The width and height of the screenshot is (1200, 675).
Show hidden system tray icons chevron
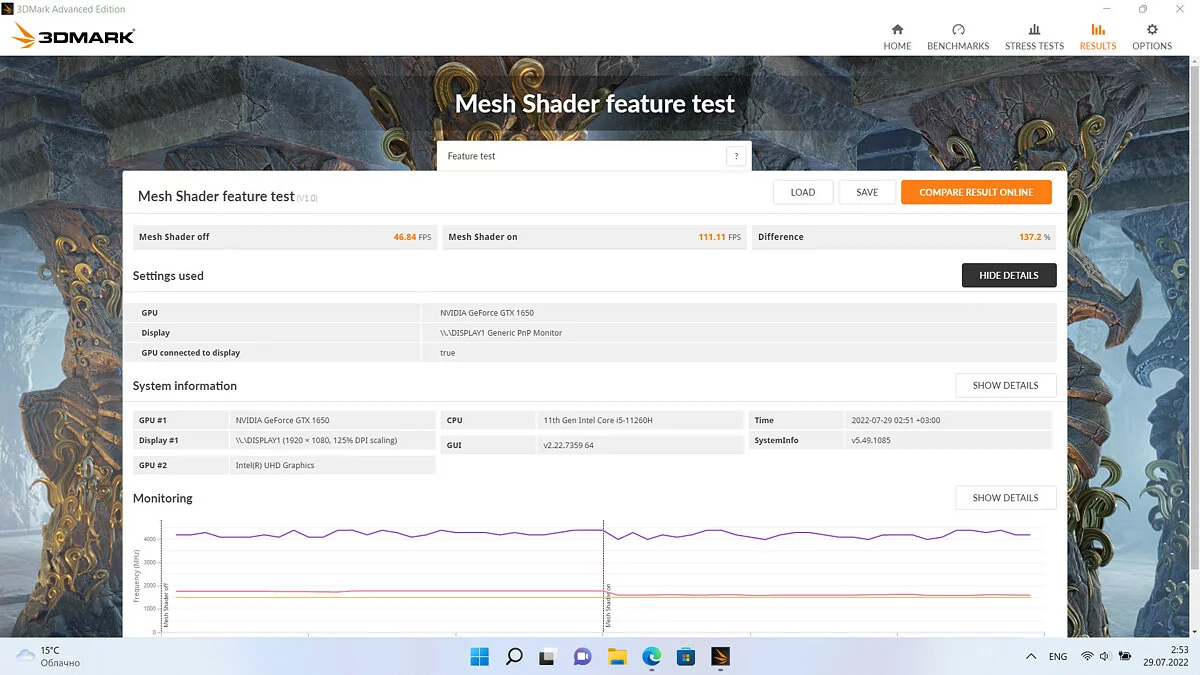click(1031, 657)
